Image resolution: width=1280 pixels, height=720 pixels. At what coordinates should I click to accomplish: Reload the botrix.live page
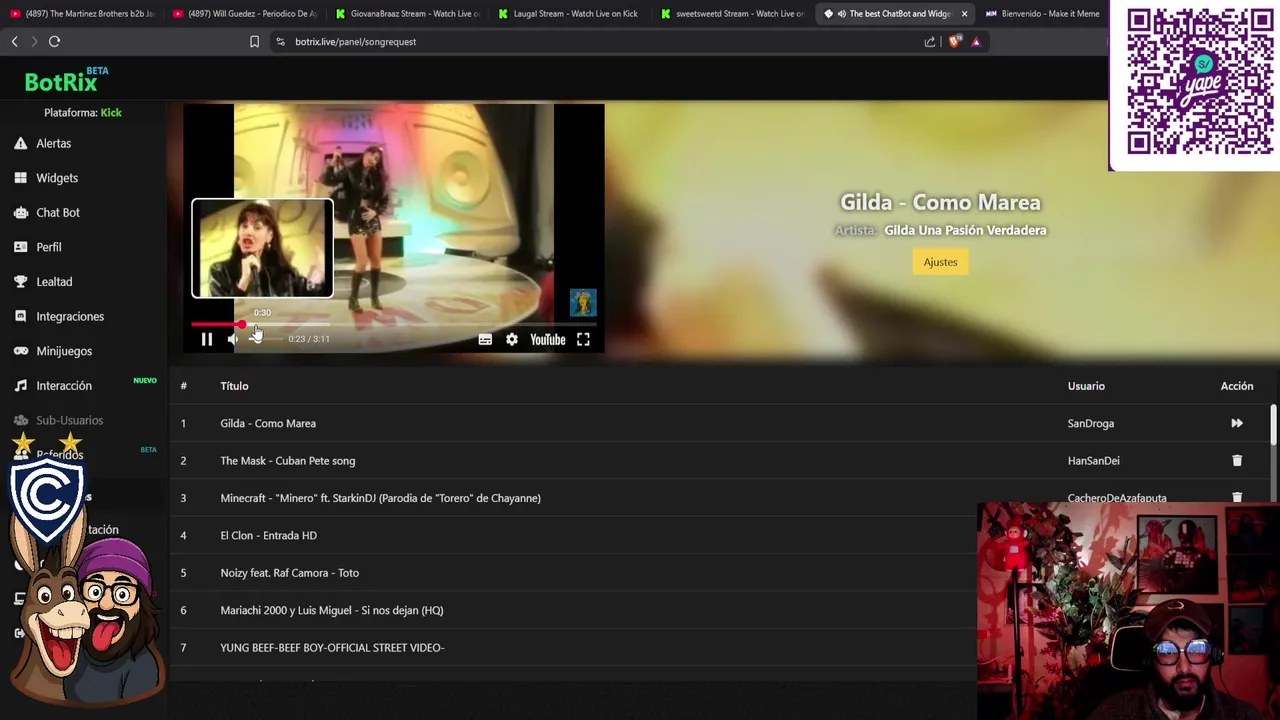54,42
